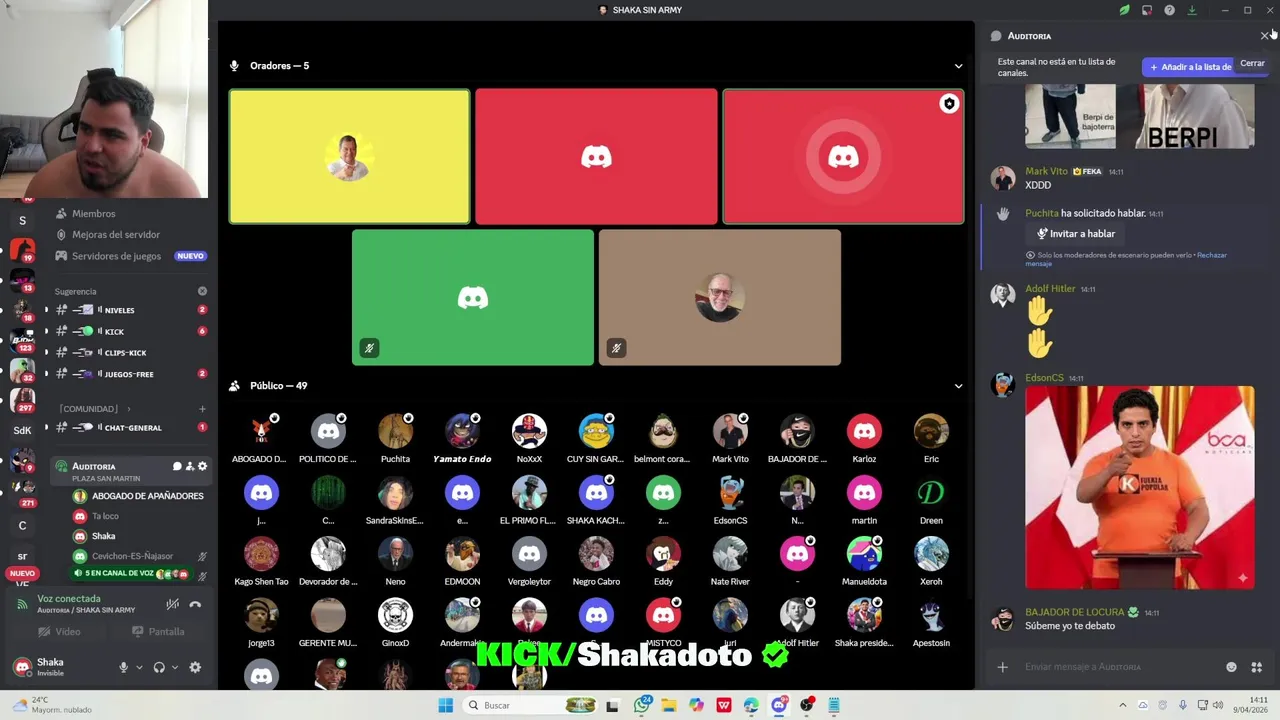The height and width of the screenshot is (720, 1280).
Task: Click Añadir a la lista de canales
Action: (x=1190, y=67)
